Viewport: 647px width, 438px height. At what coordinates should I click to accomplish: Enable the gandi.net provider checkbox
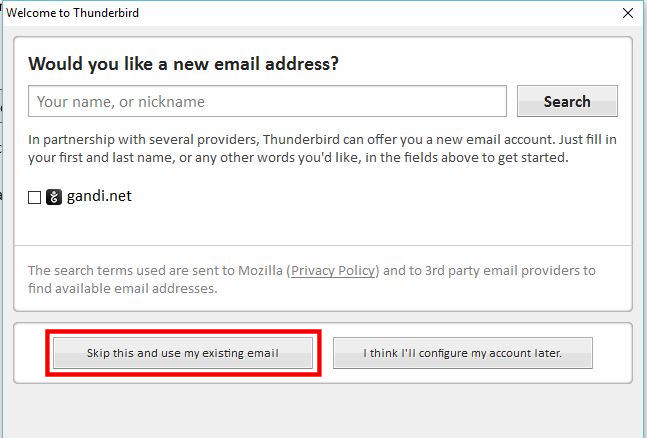point(35,198)
